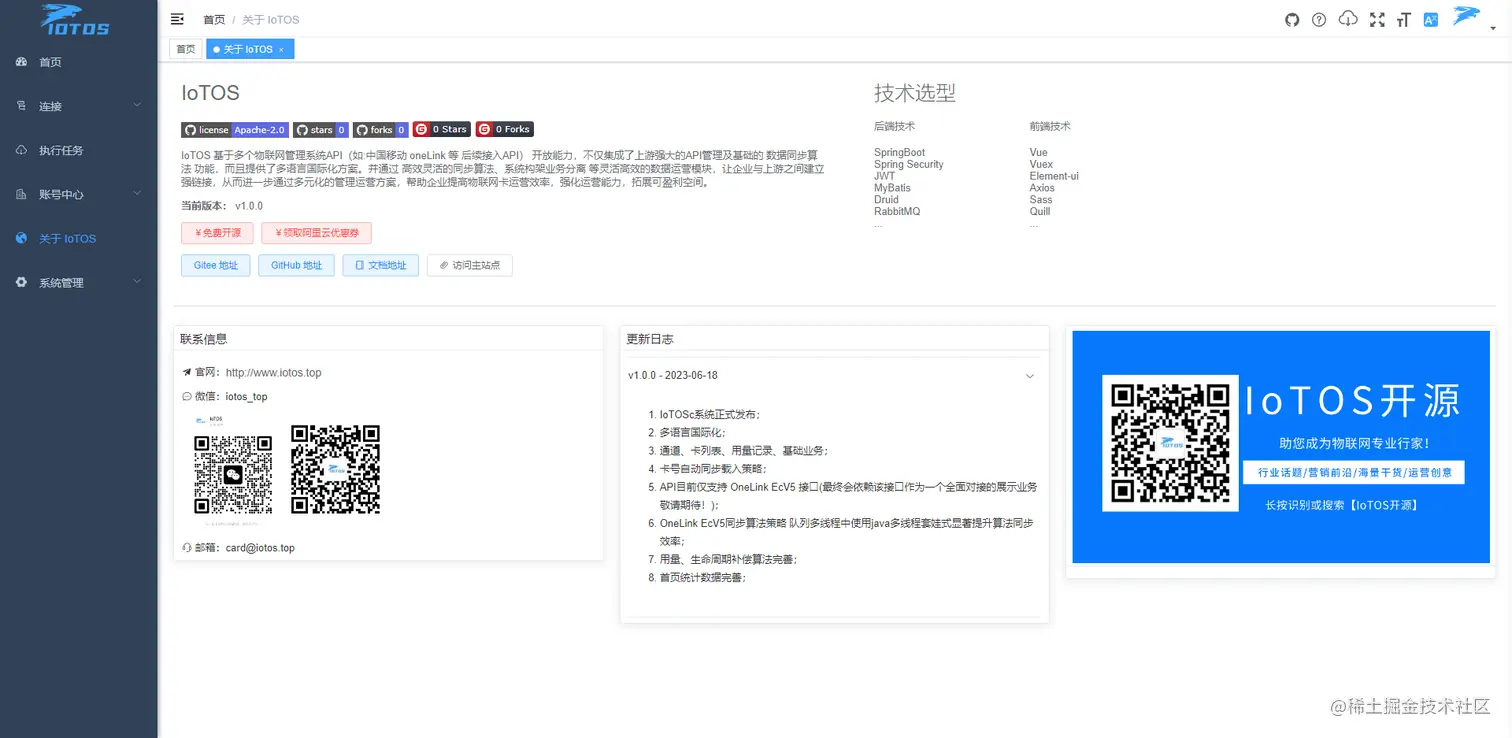Open GitHub via the header GitHub icon
Viewport: 1512px width, 738px height.
1291,19
